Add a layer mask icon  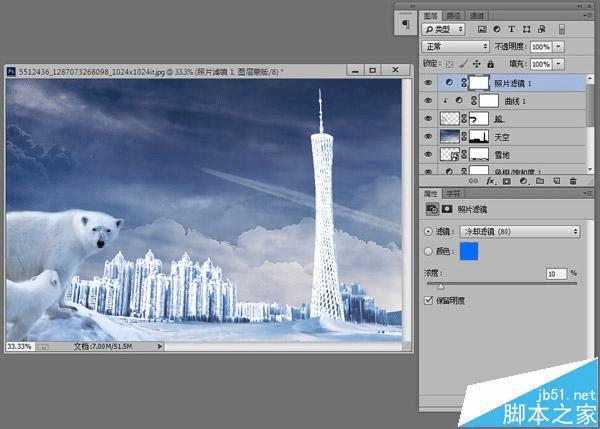click(x=507, y=181)
